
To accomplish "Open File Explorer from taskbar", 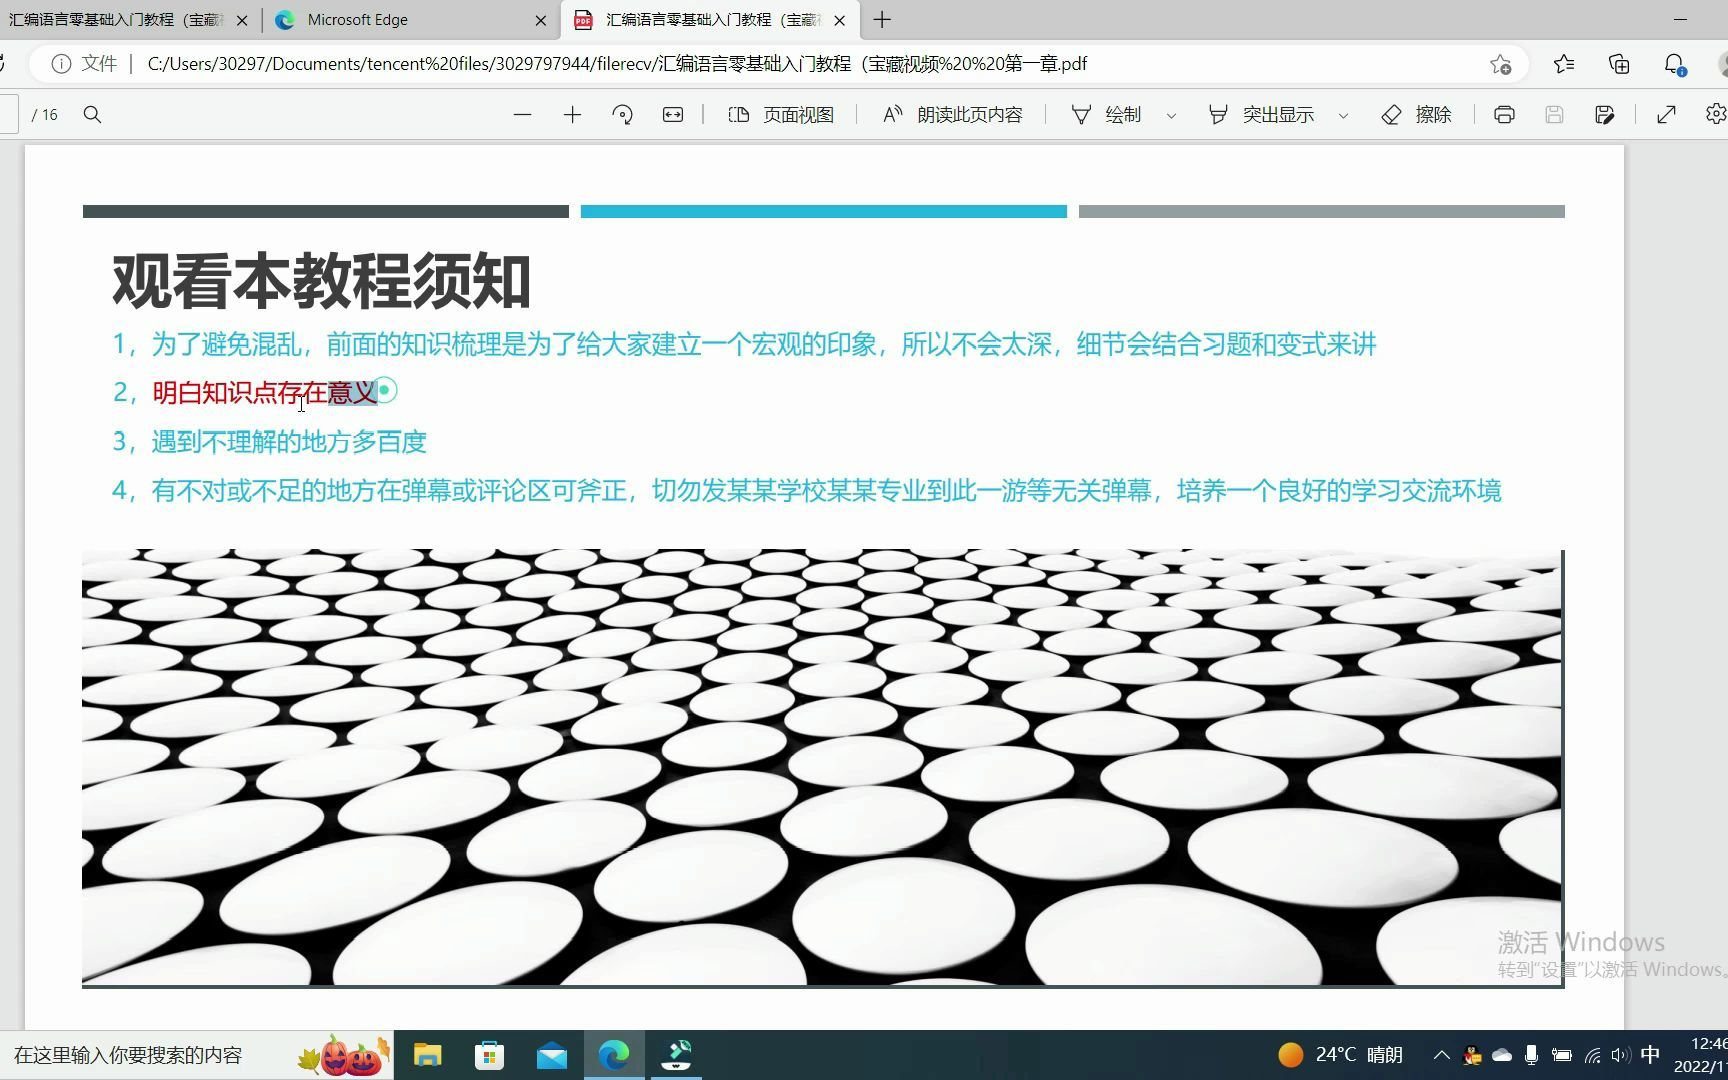I will (x=428, y=1055).
